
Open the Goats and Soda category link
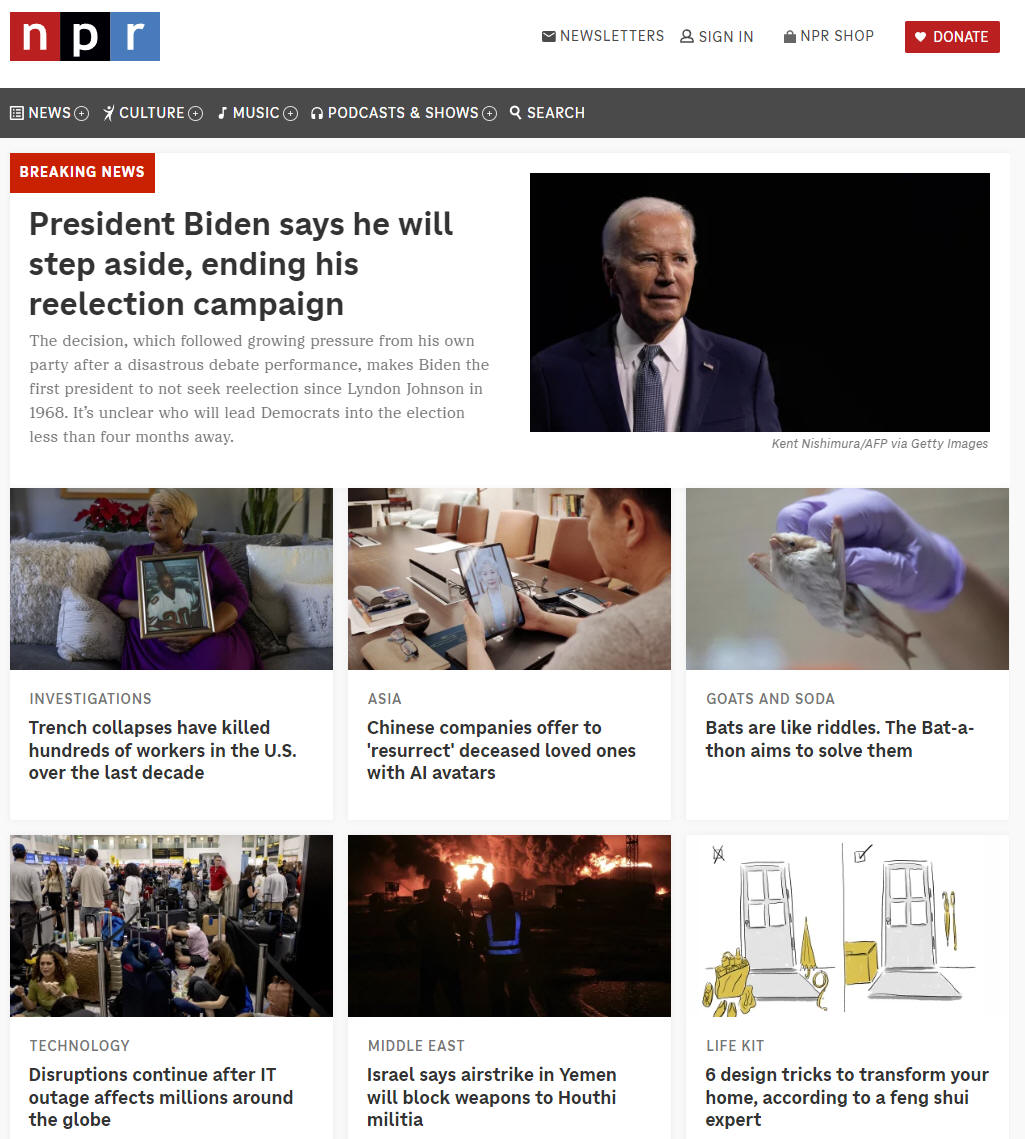770,699
